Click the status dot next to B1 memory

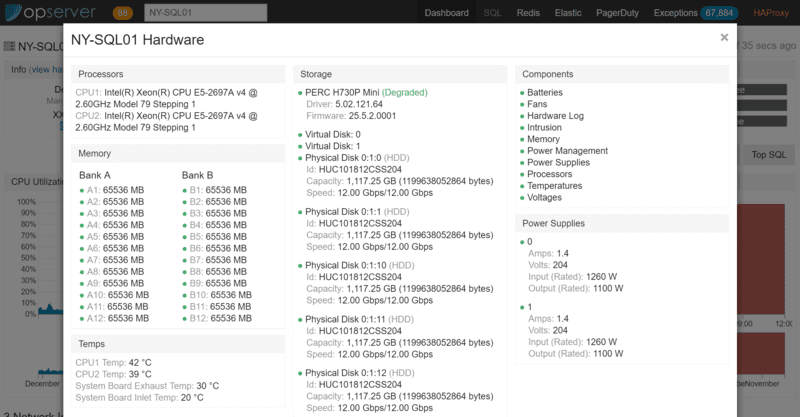(185, 191)
